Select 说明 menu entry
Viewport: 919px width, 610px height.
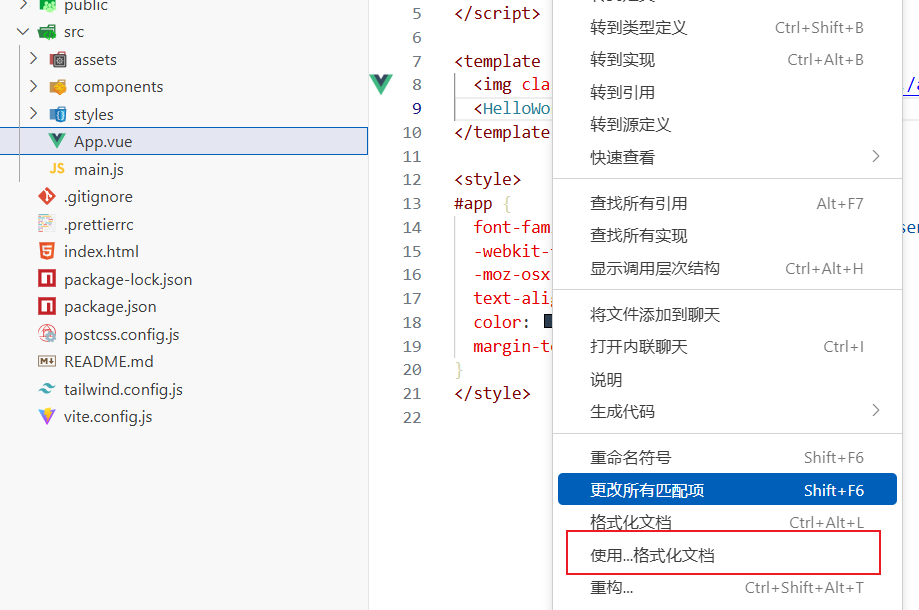pyautogui.click(x=727, y=380)
